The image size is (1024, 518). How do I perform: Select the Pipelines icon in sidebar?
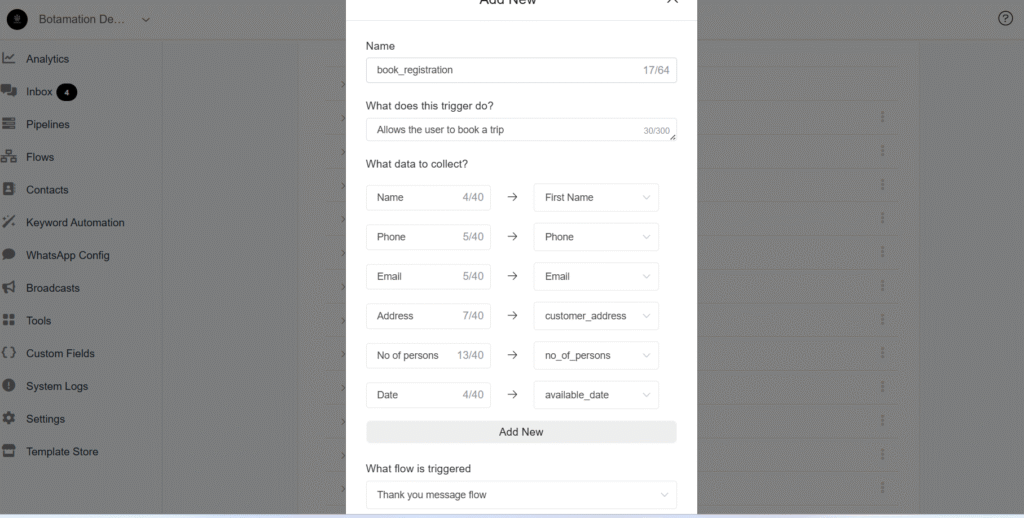[x=8, y=123]
